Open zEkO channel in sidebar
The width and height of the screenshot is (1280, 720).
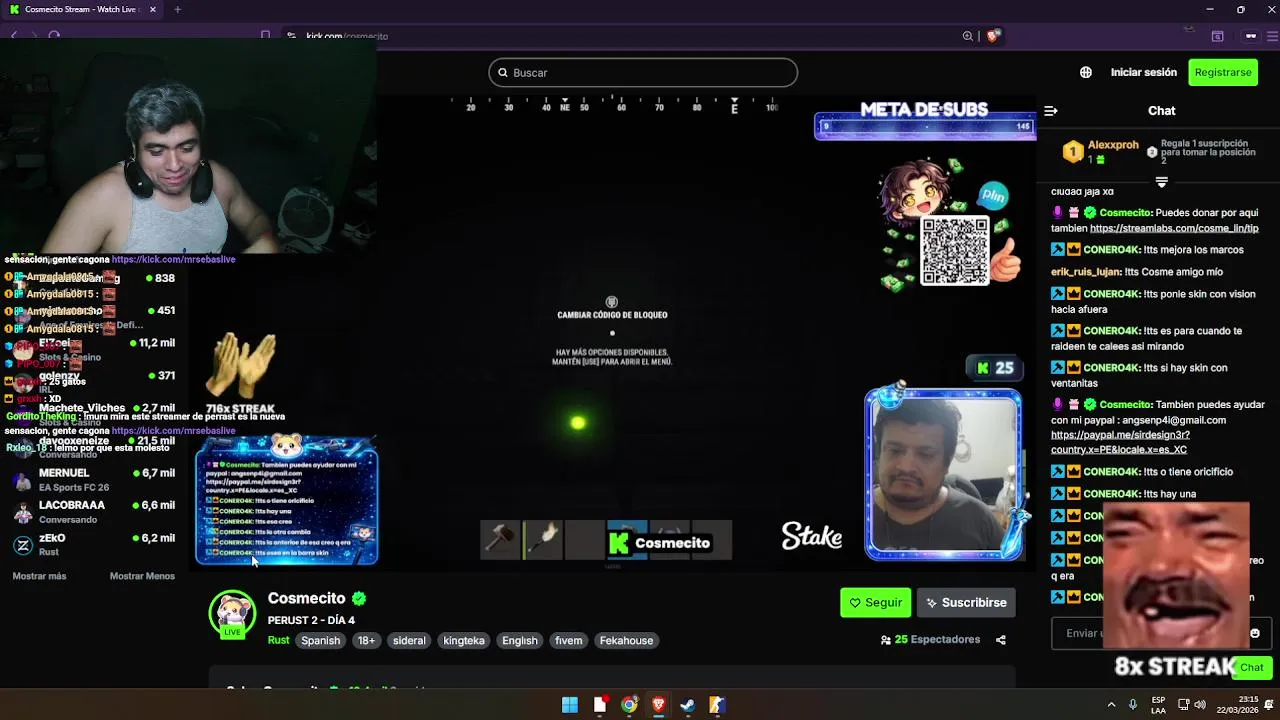(95, 545)
